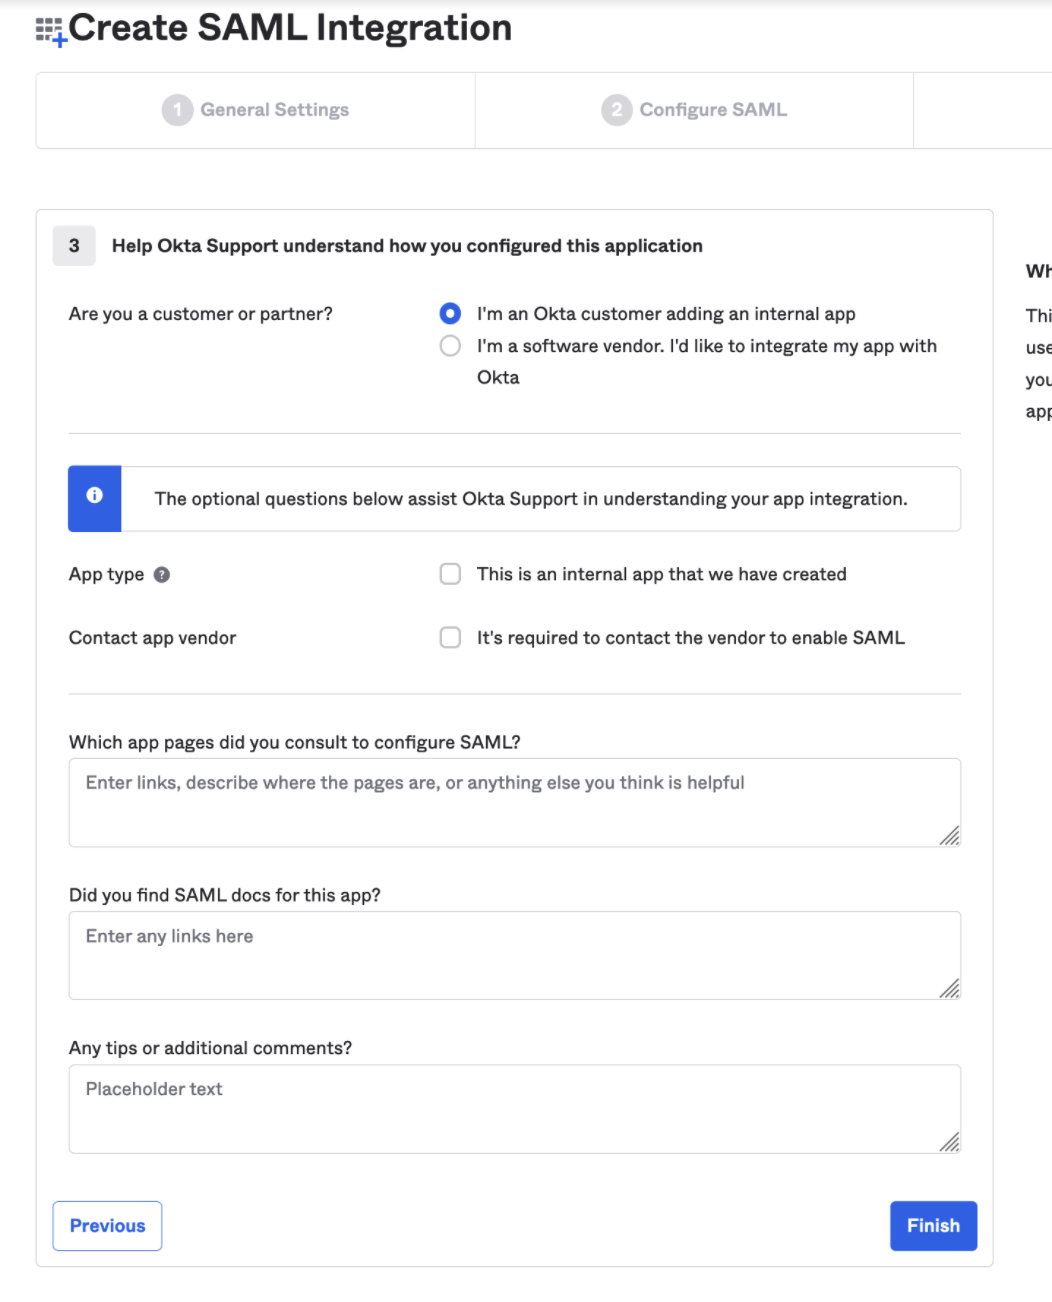
Task: Check the internal app we created box
Action: (x=451, y=574)
